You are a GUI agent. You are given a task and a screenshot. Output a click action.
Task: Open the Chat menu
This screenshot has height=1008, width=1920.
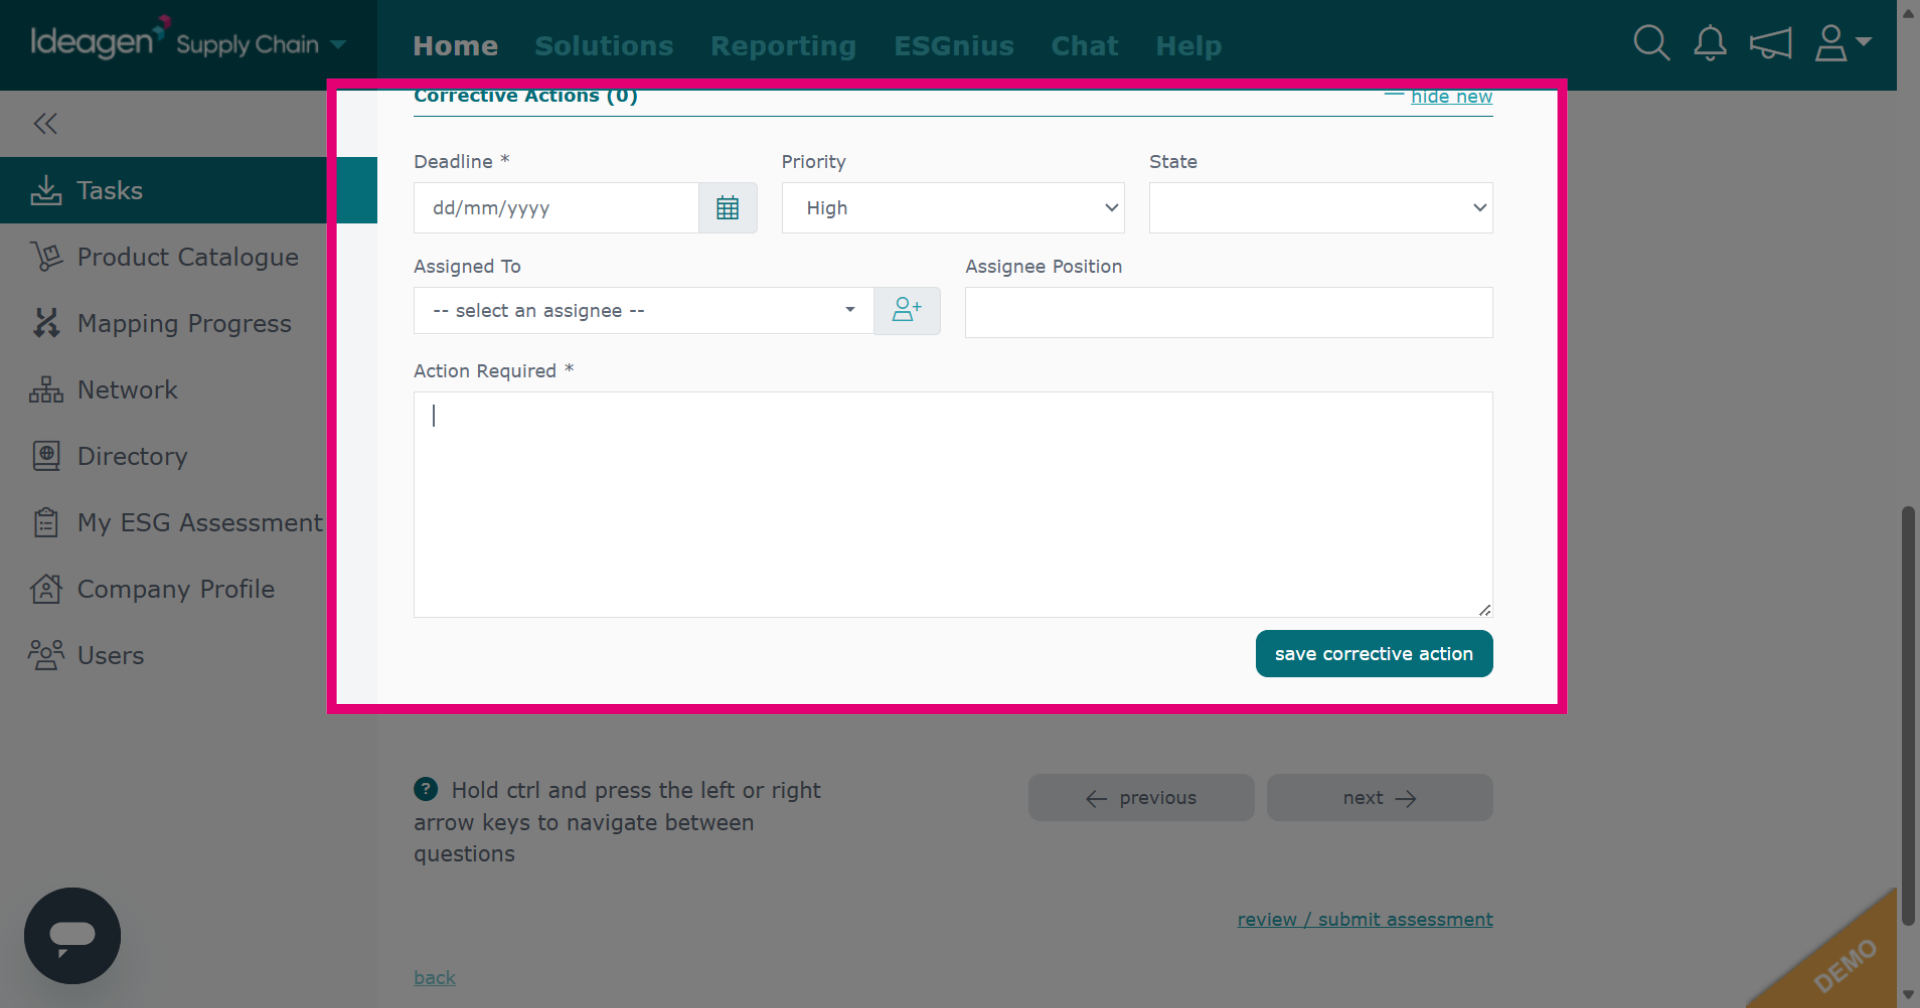(x=1084, y=46)
